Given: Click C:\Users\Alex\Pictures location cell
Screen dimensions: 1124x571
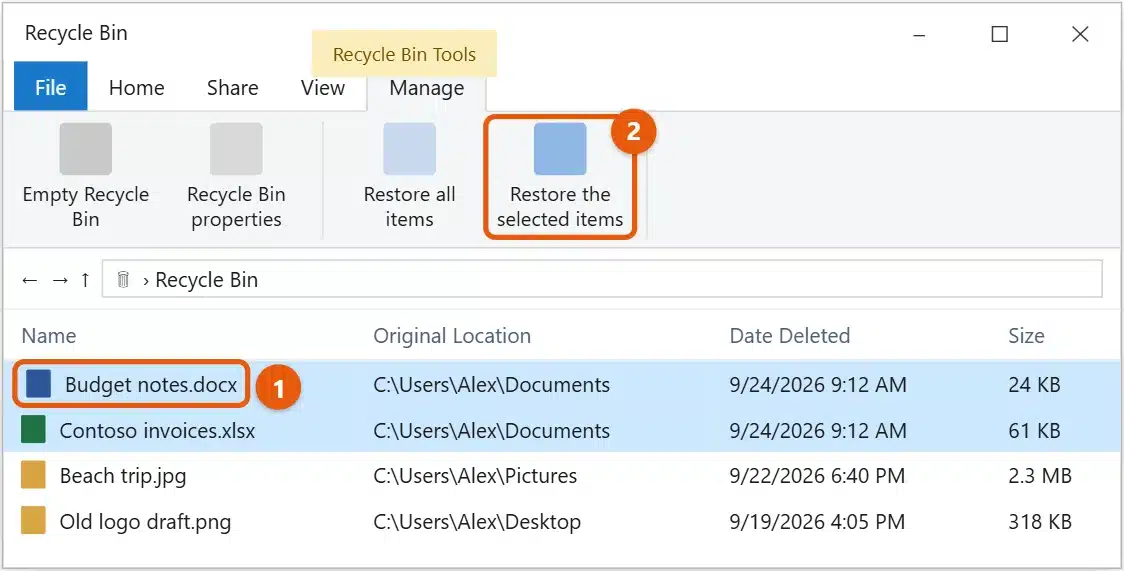Looking at the screenshot, I should 475,475.
